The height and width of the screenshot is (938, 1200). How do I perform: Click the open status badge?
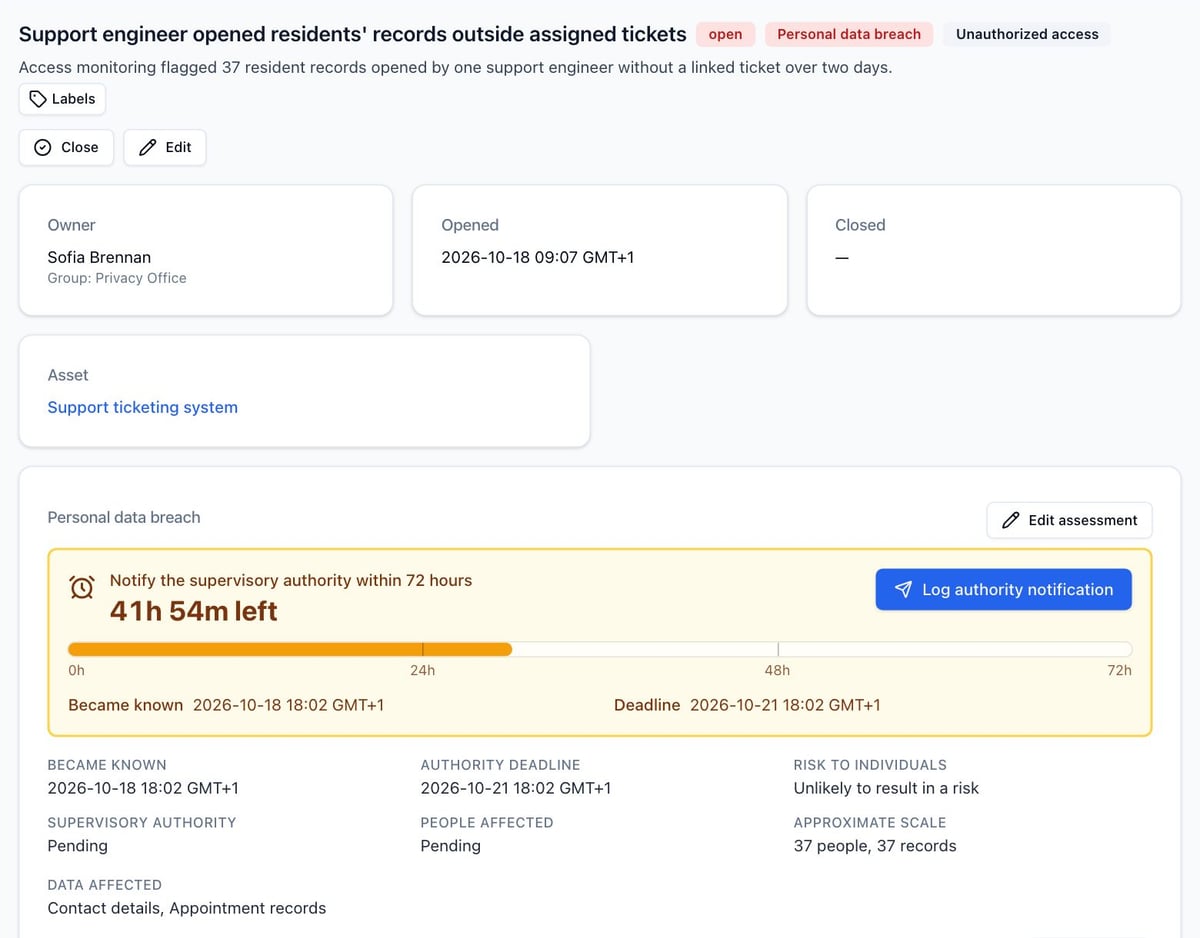coord(725,34)
